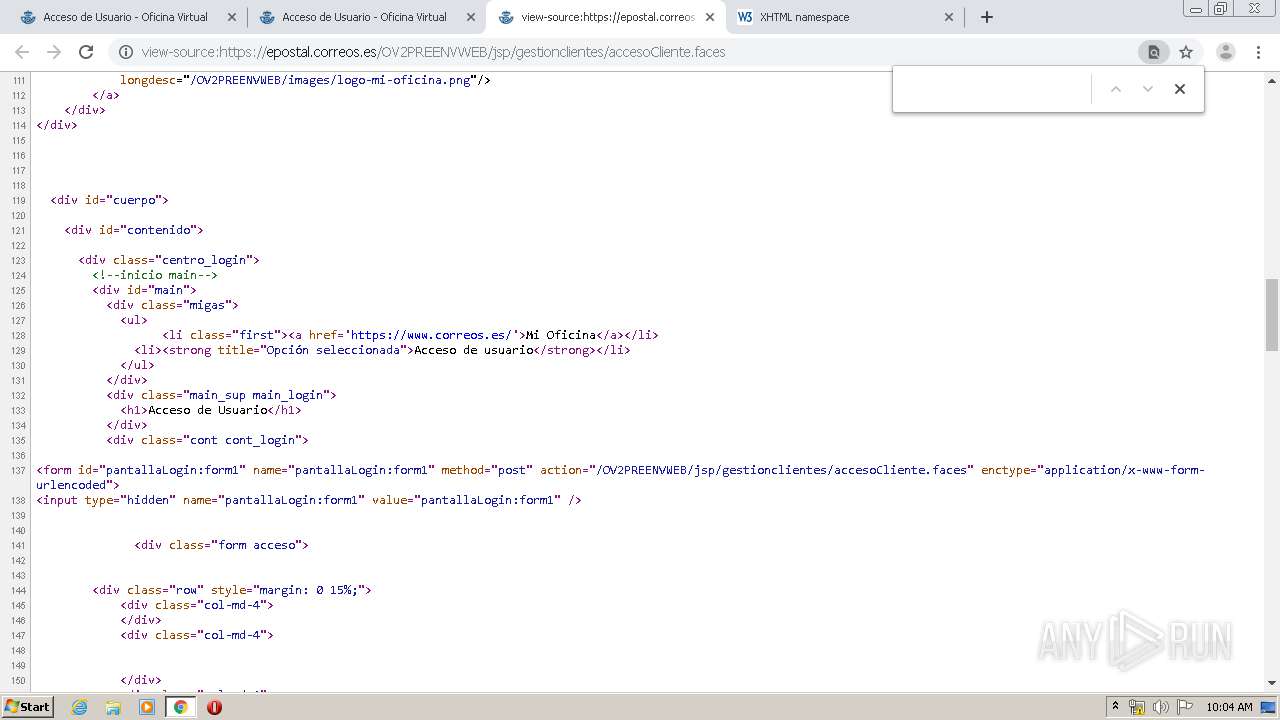Screen dimensions: 1280x720
Task: Click the hidden input on line 138
Action: point(309,500)
